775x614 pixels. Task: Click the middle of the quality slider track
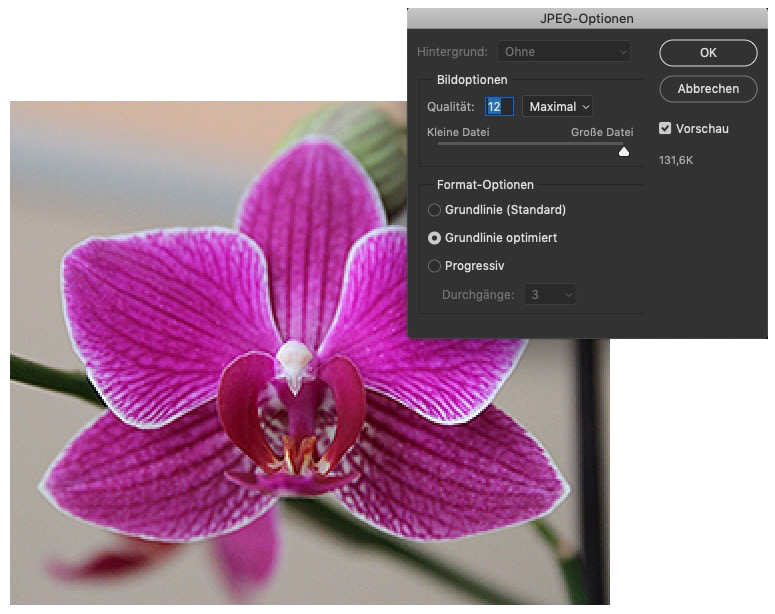530,144
